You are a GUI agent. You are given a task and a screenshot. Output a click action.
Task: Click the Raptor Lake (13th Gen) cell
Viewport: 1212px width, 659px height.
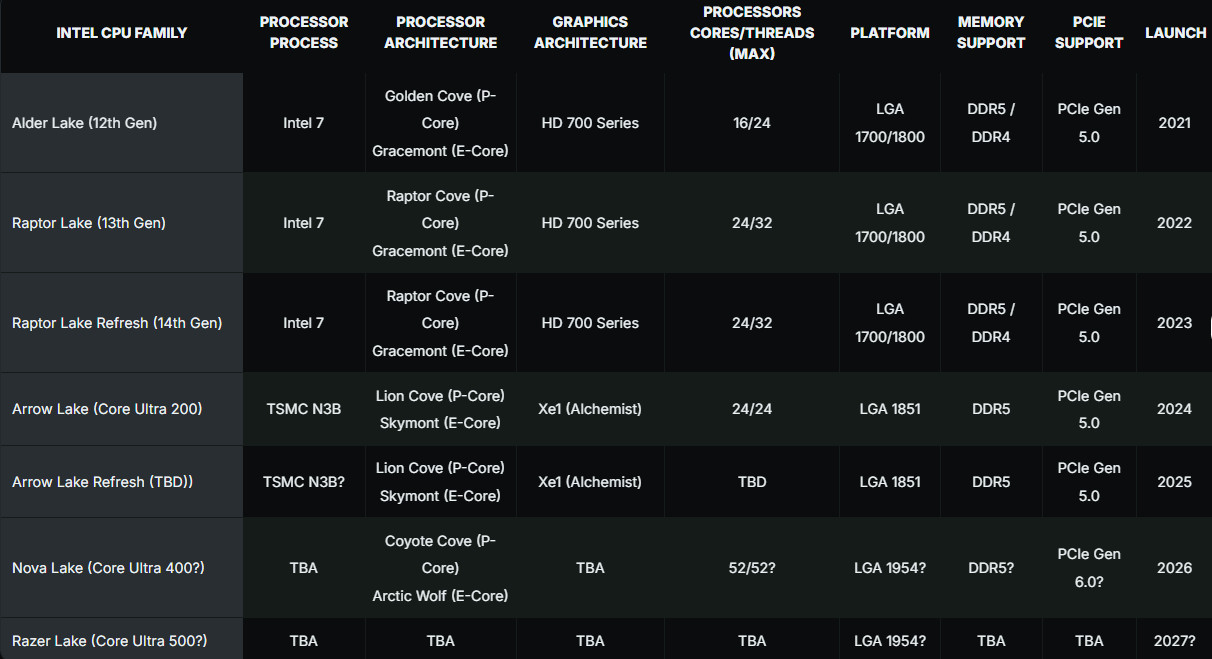pyautogui.click(x=89, y=223)
